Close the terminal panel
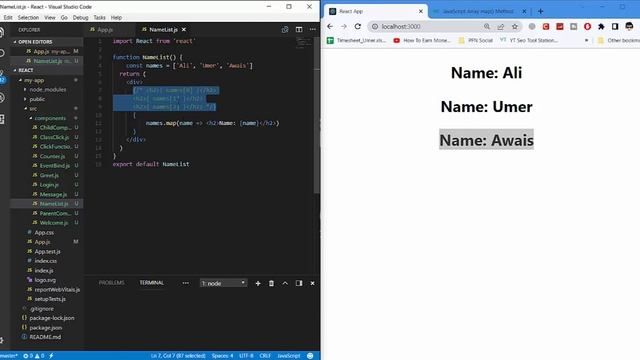Screen dimensions: 640x360 [312, 283]
